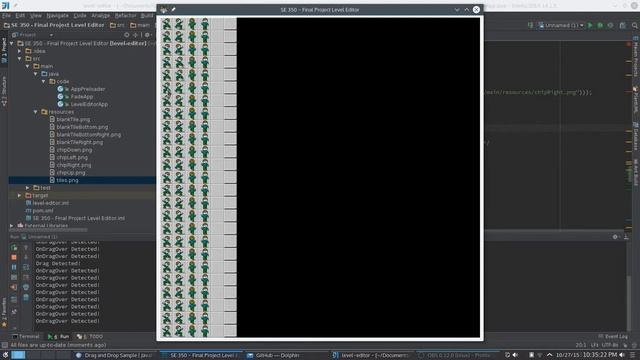This screenshot has height=360, width=640.
Task: Click the main breadcrumb in navigation bar
Action: pyautogui.click(x=140, y=25)
